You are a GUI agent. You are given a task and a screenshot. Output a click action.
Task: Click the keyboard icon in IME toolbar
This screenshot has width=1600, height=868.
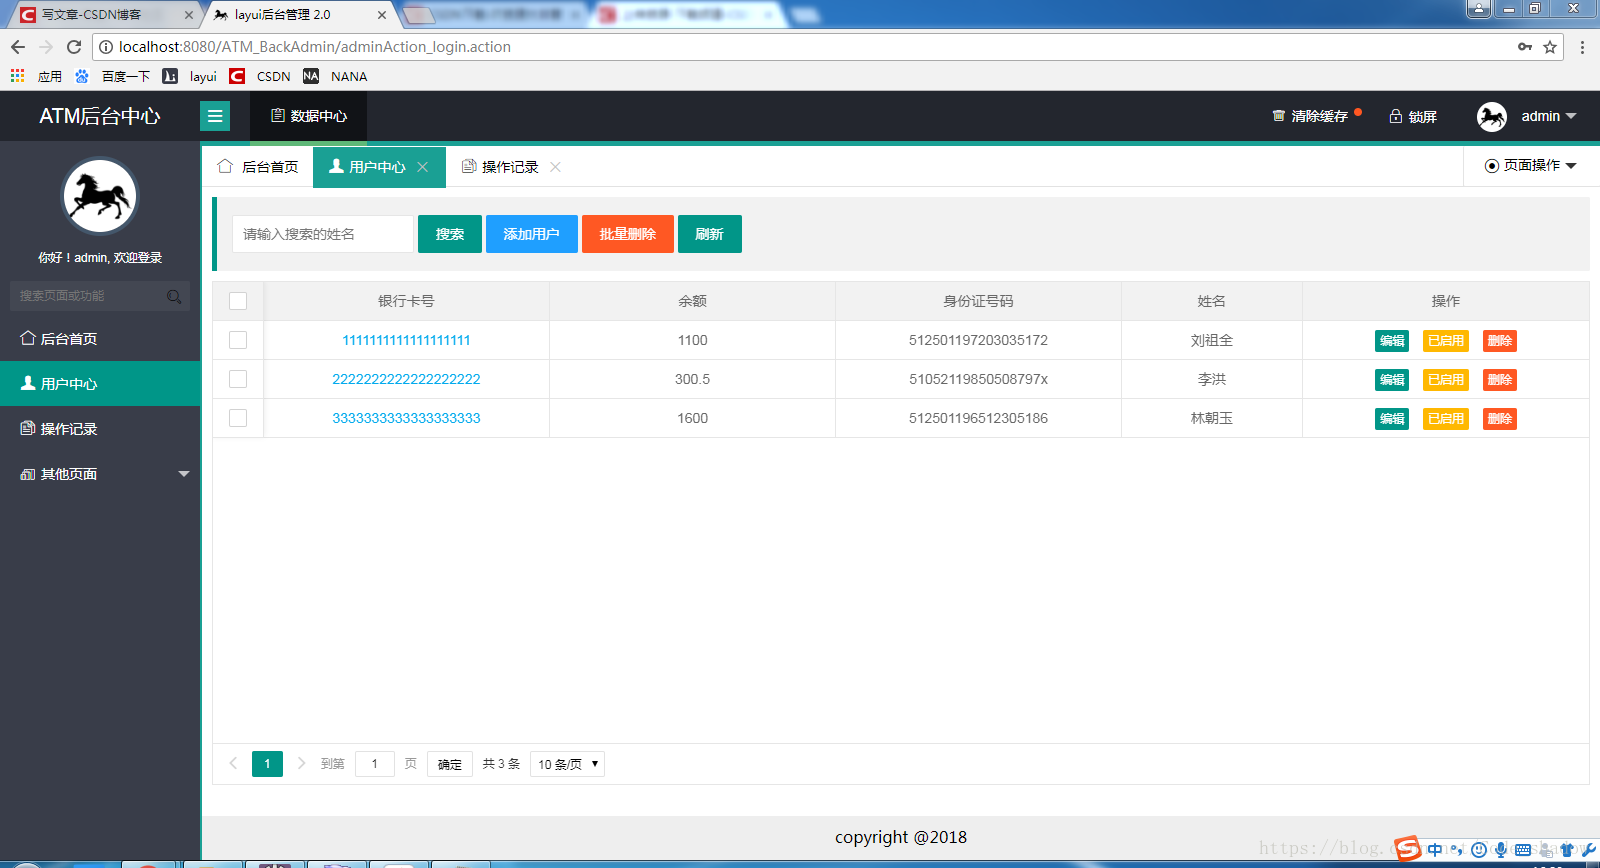click(1523, 850)
